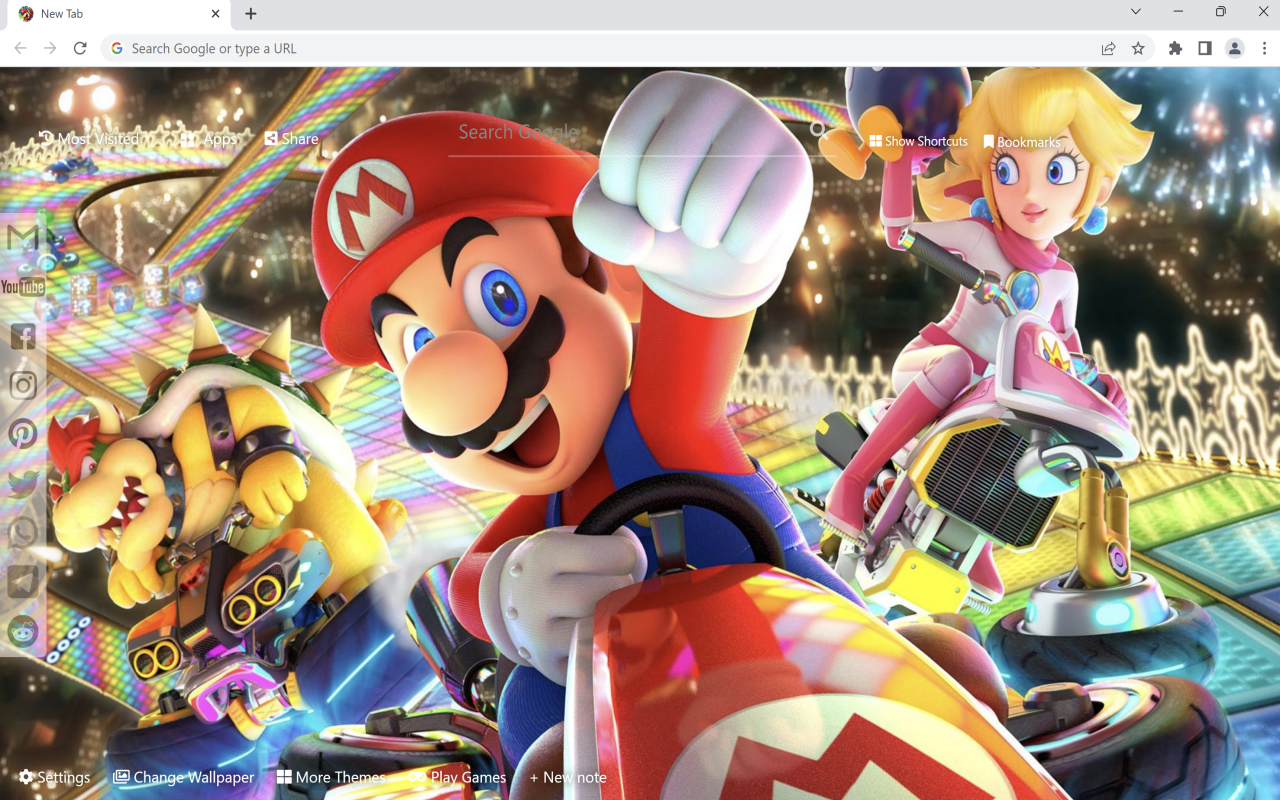This screenshot has width=1280, height=800.
Task: Open a new tab with the plus button
Action: point(251,14)
